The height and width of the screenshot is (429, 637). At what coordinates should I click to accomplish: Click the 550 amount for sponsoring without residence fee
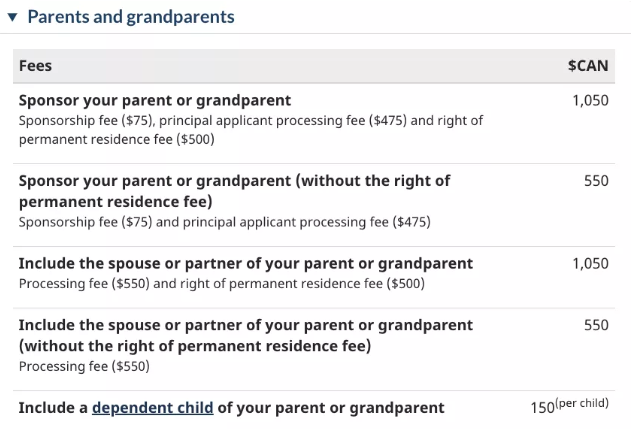596,181
